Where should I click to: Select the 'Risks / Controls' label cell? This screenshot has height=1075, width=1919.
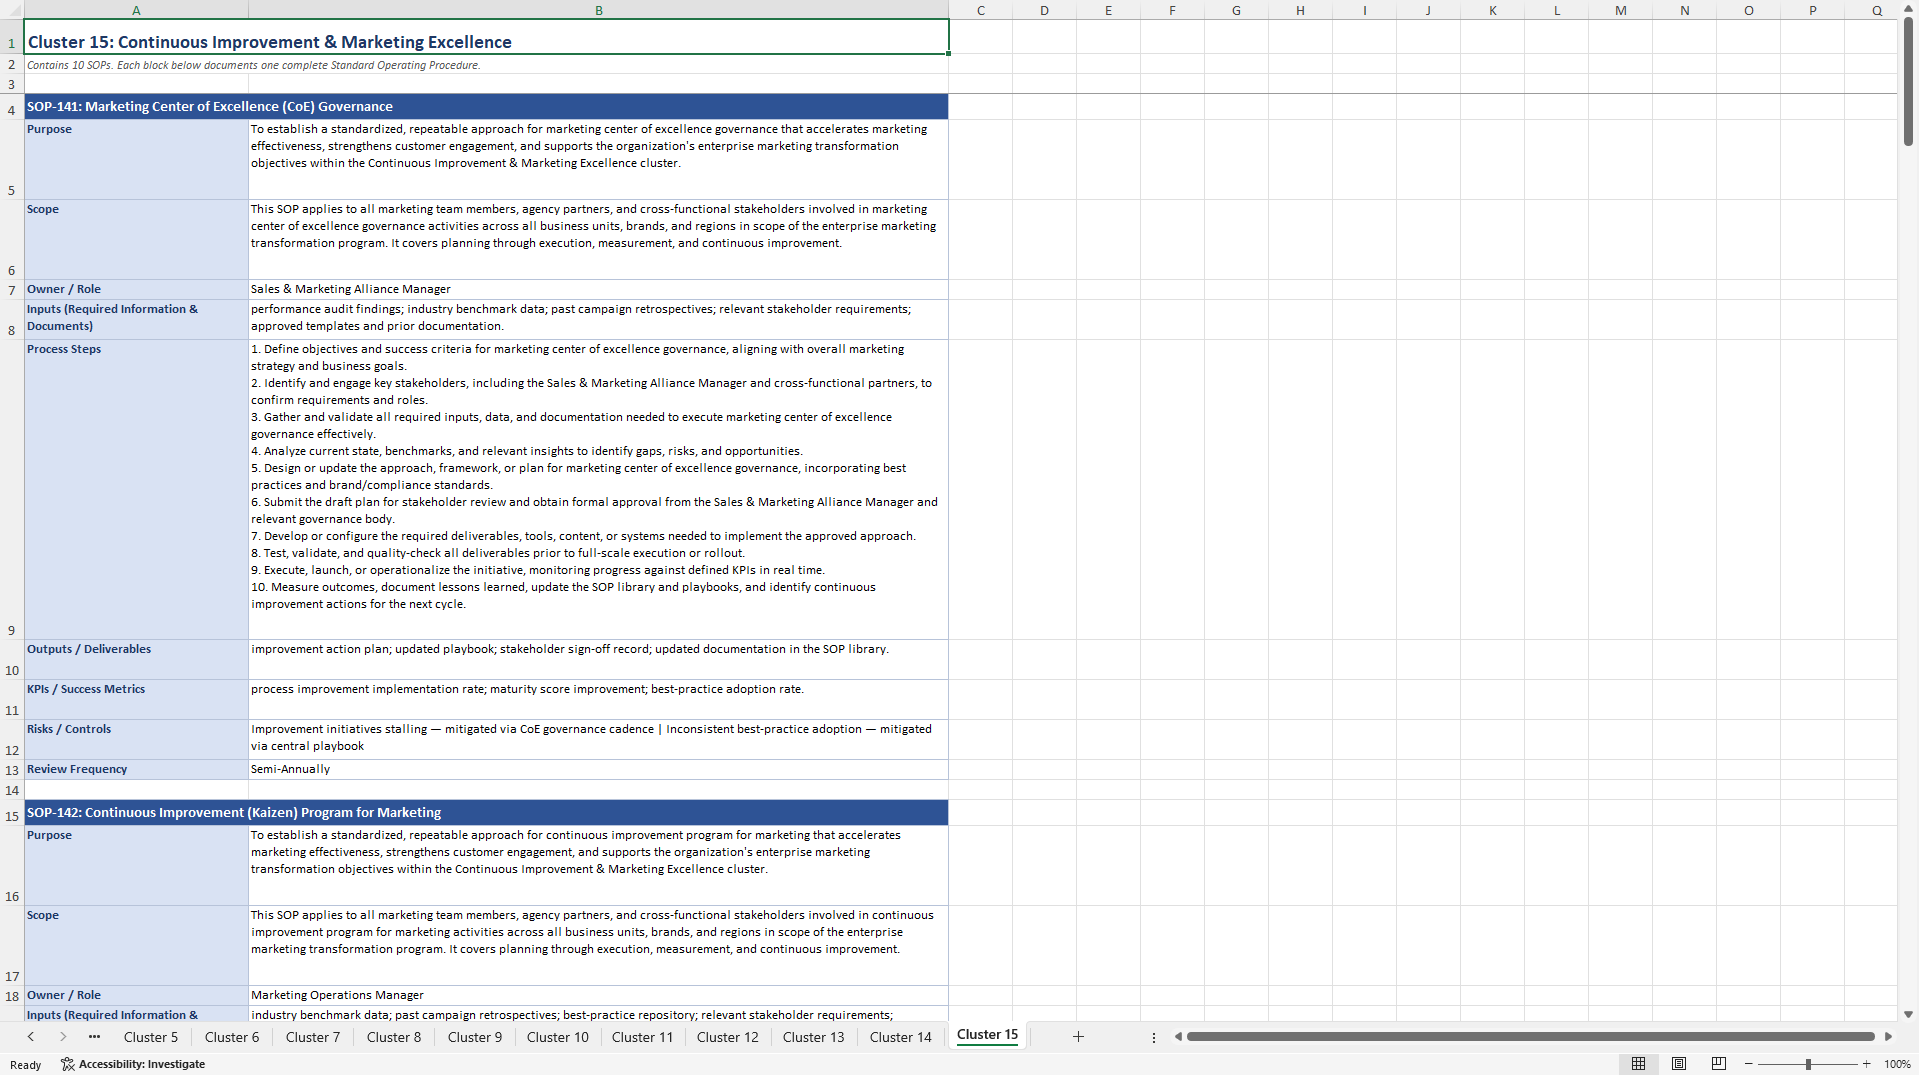tap(136, 740)
